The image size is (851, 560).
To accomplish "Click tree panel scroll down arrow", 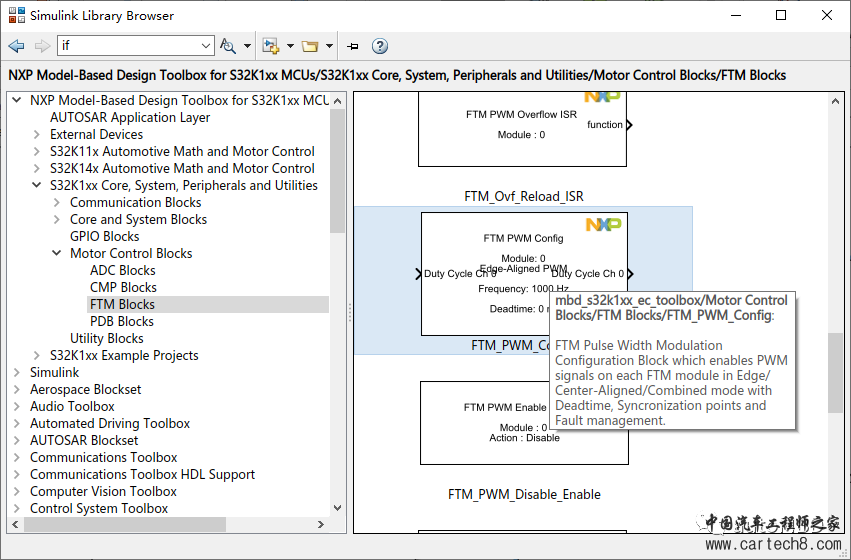I will (x=338, y=508).
